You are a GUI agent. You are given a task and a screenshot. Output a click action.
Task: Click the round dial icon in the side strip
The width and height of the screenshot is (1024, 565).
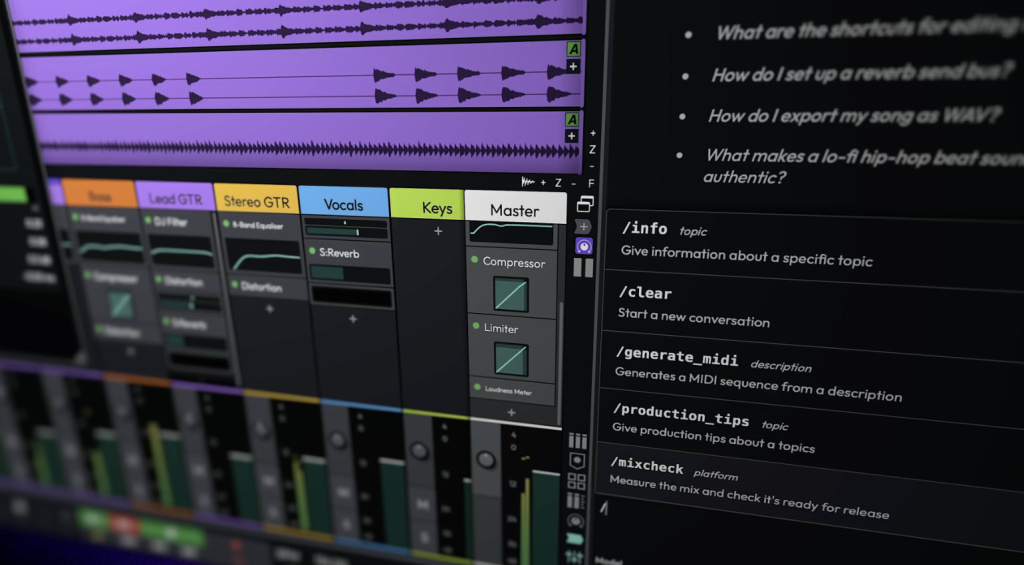[576, 521]
